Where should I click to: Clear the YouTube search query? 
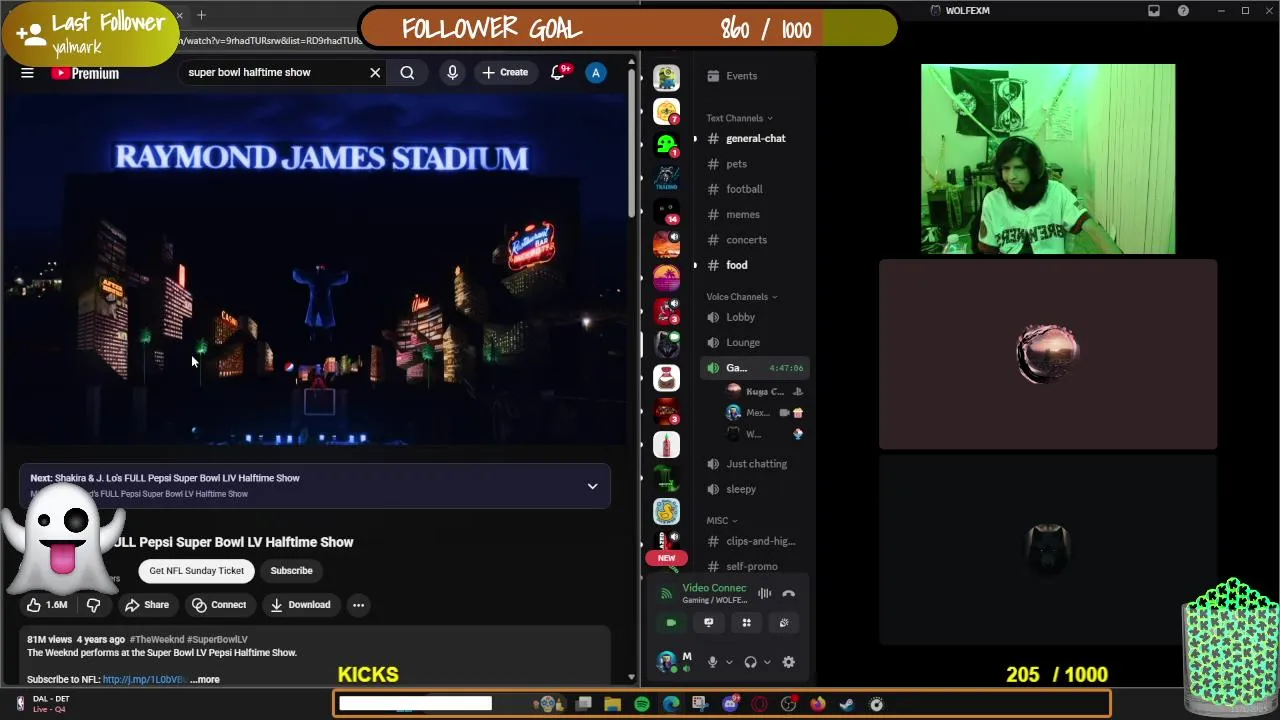click(375, 72)
